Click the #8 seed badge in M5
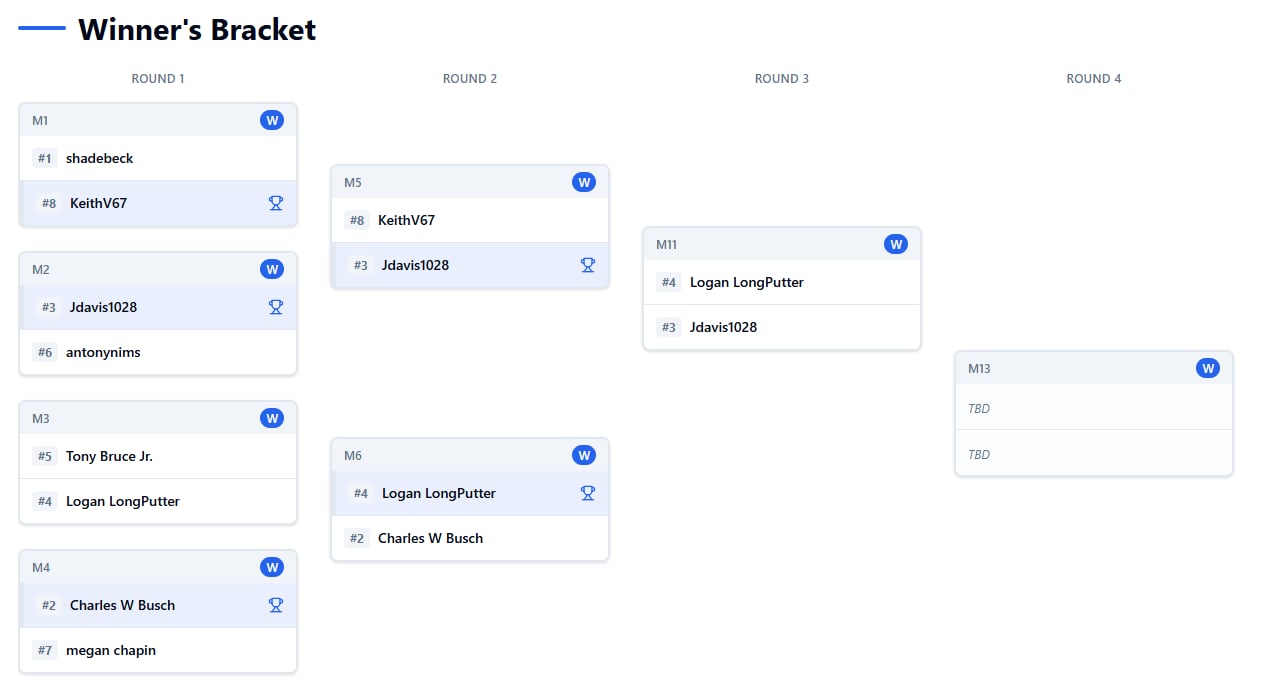The width and height of the screenshot is (1263, 694). click(357, 220)
